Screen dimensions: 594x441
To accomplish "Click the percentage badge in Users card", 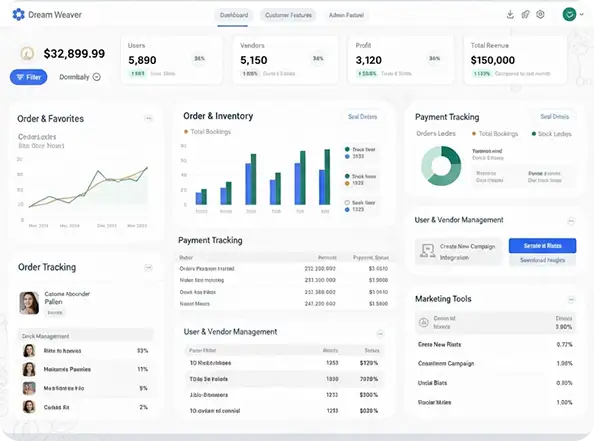I will point(199,58).
